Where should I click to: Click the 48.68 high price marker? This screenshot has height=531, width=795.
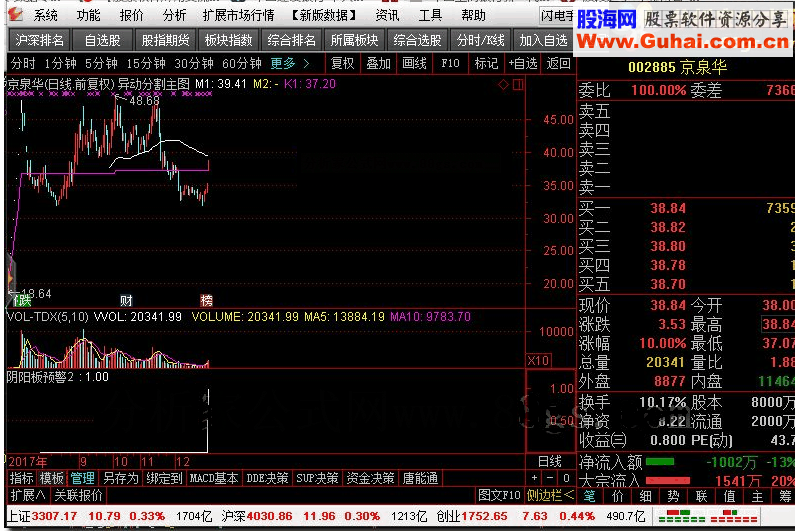pyautogui.click(x=144, y=101)
